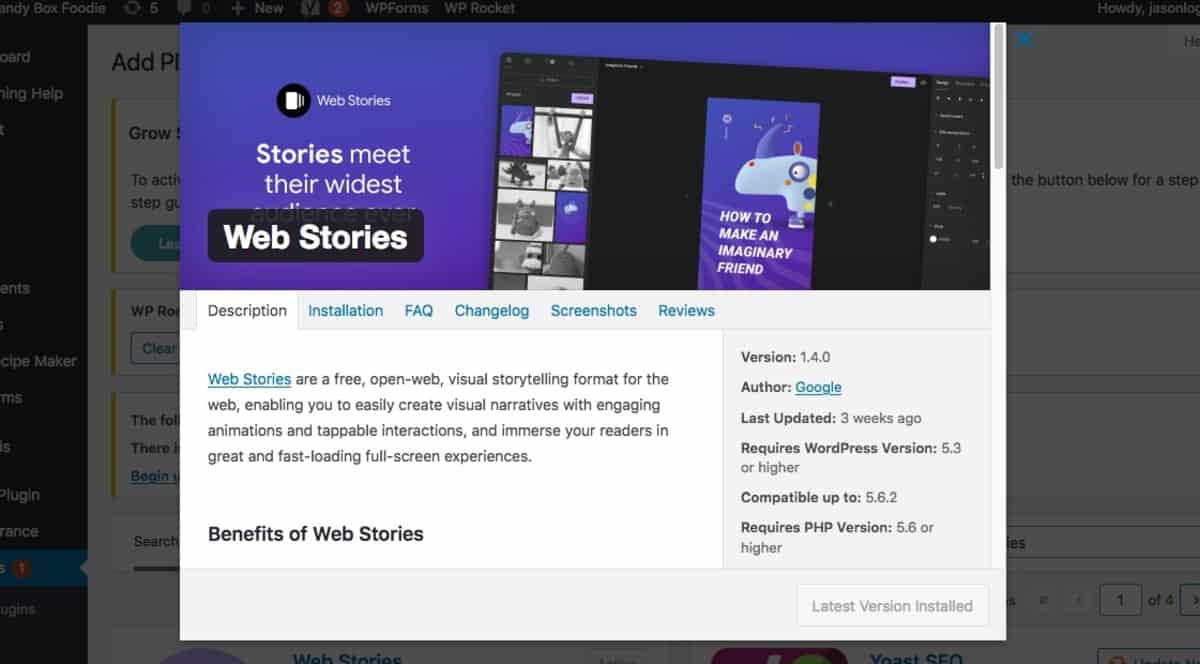Click the Web Stories logo in banner
The image size is (1200, 664).
333,100
